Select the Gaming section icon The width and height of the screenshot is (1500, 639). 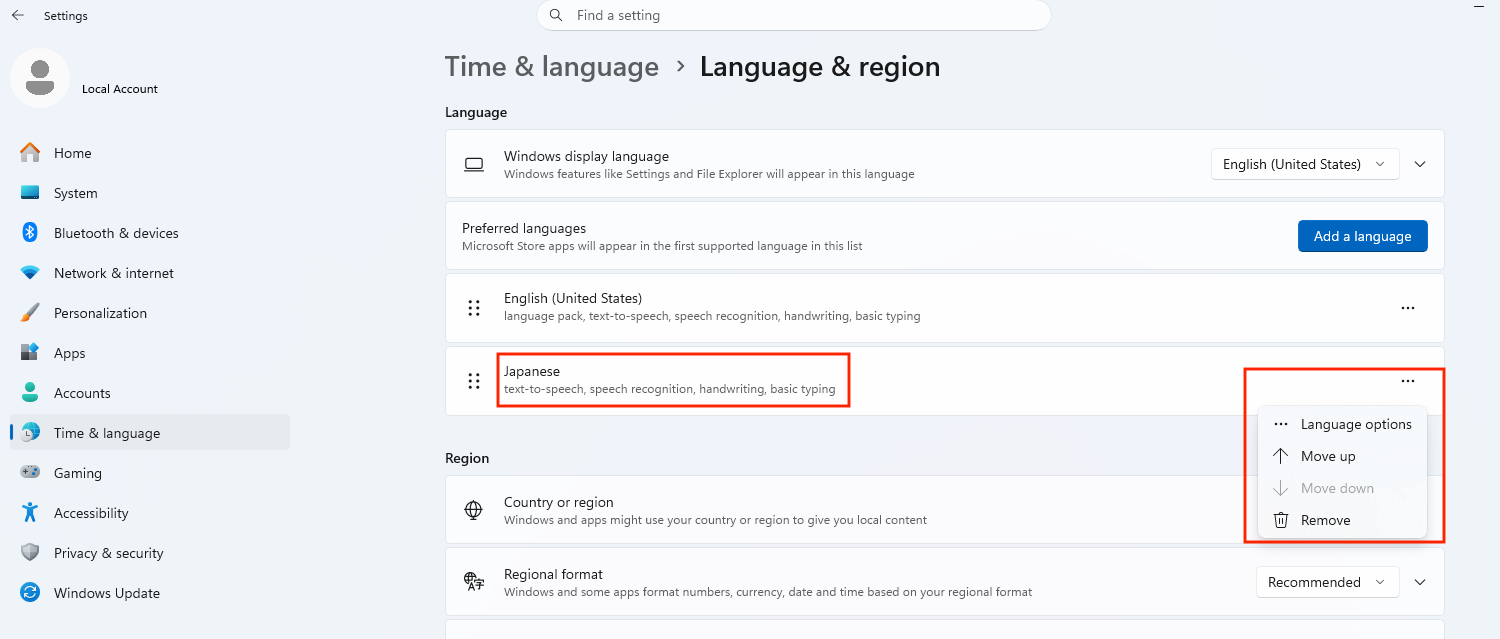30,473
